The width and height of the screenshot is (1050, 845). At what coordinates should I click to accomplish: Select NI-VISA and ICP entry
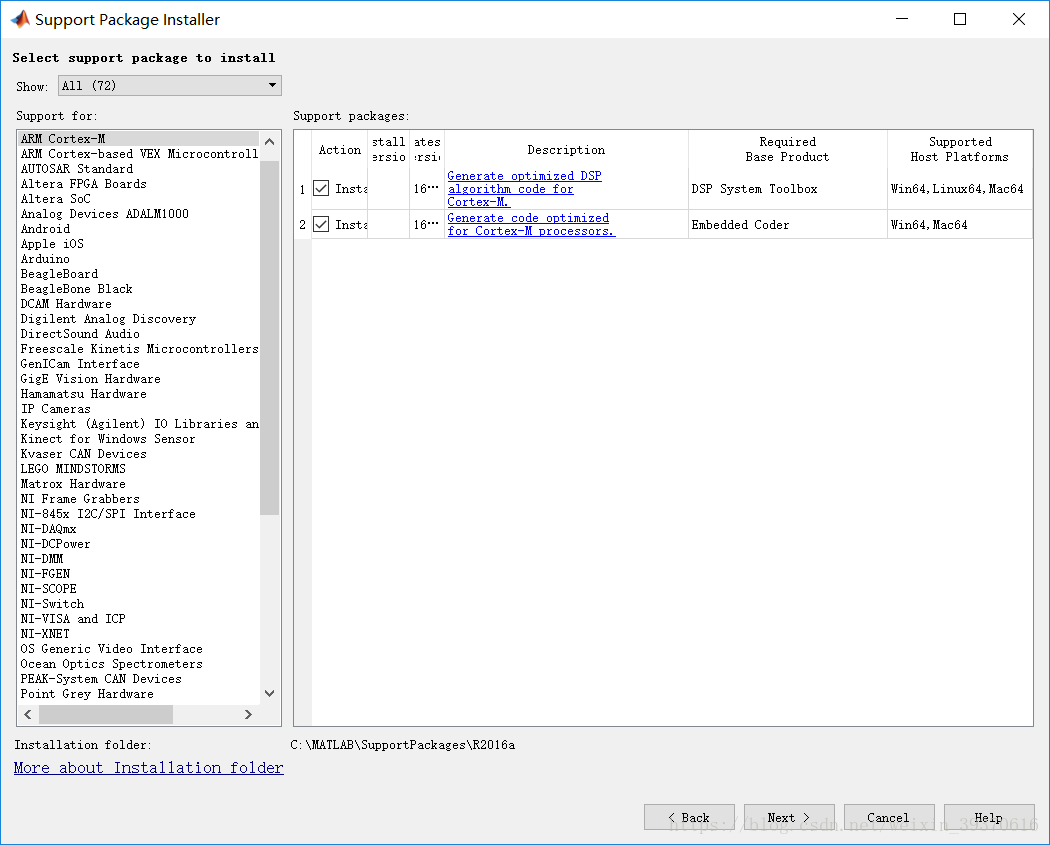pos(139,619)
